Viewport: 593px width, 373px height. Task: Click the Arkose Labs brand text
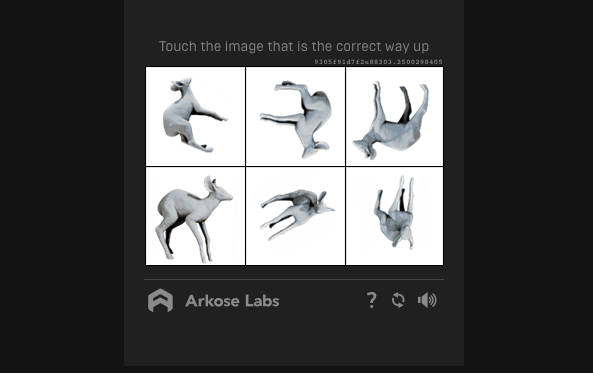point(232,301)
